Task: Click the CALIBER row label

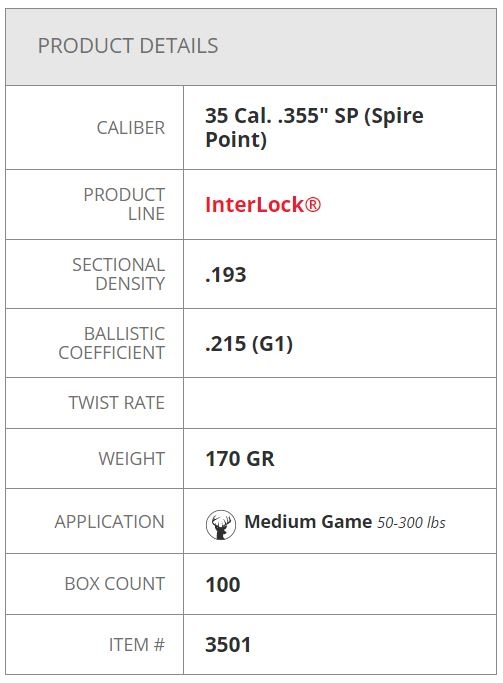Action: (131, 128)
